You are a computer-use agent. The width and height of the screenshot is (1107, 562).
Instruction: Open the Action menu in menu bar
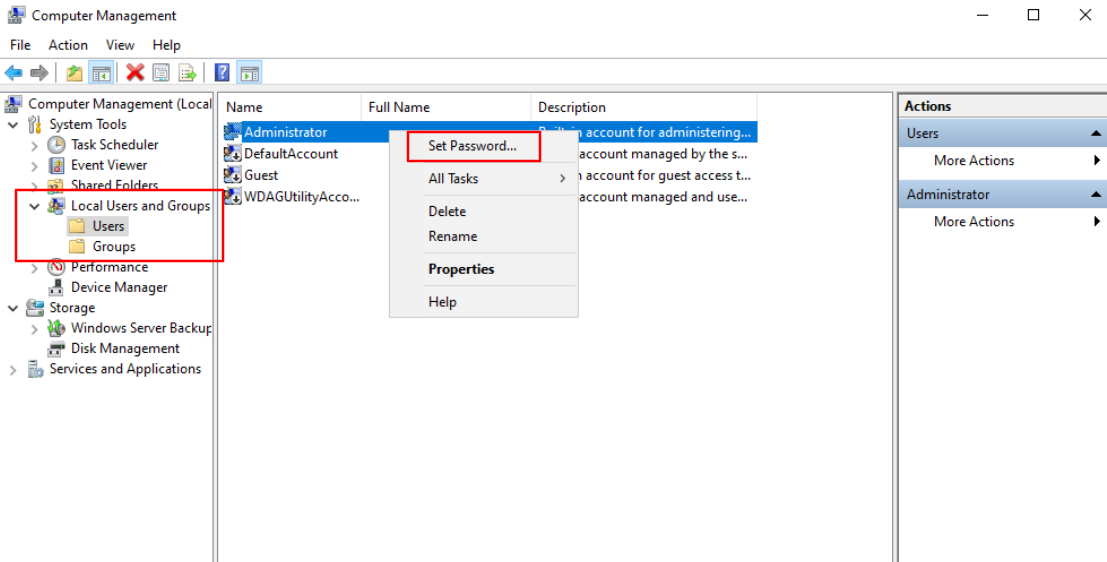[x=68, y=45]
